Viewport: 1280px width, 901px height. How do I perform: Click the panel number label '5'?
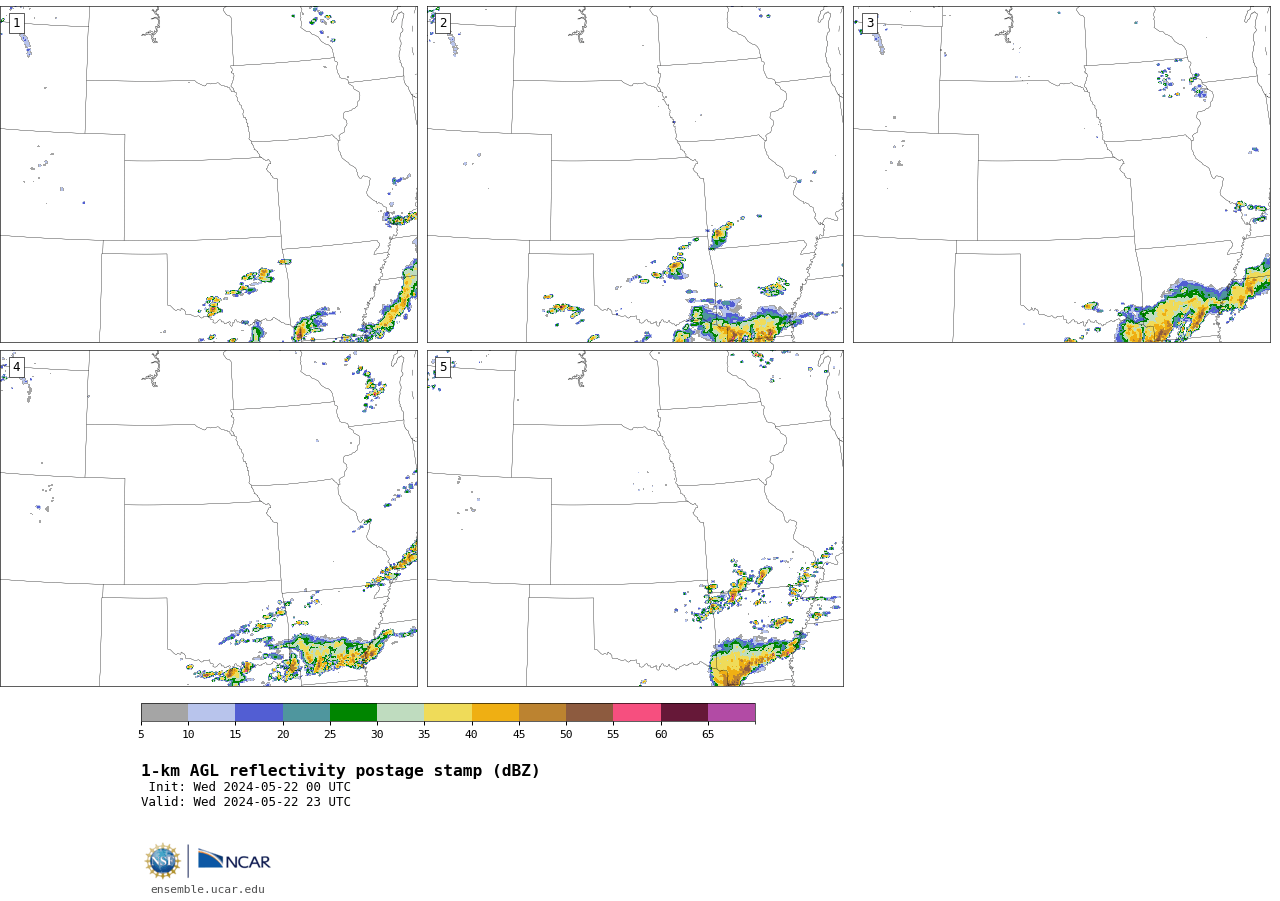point(443,367)
